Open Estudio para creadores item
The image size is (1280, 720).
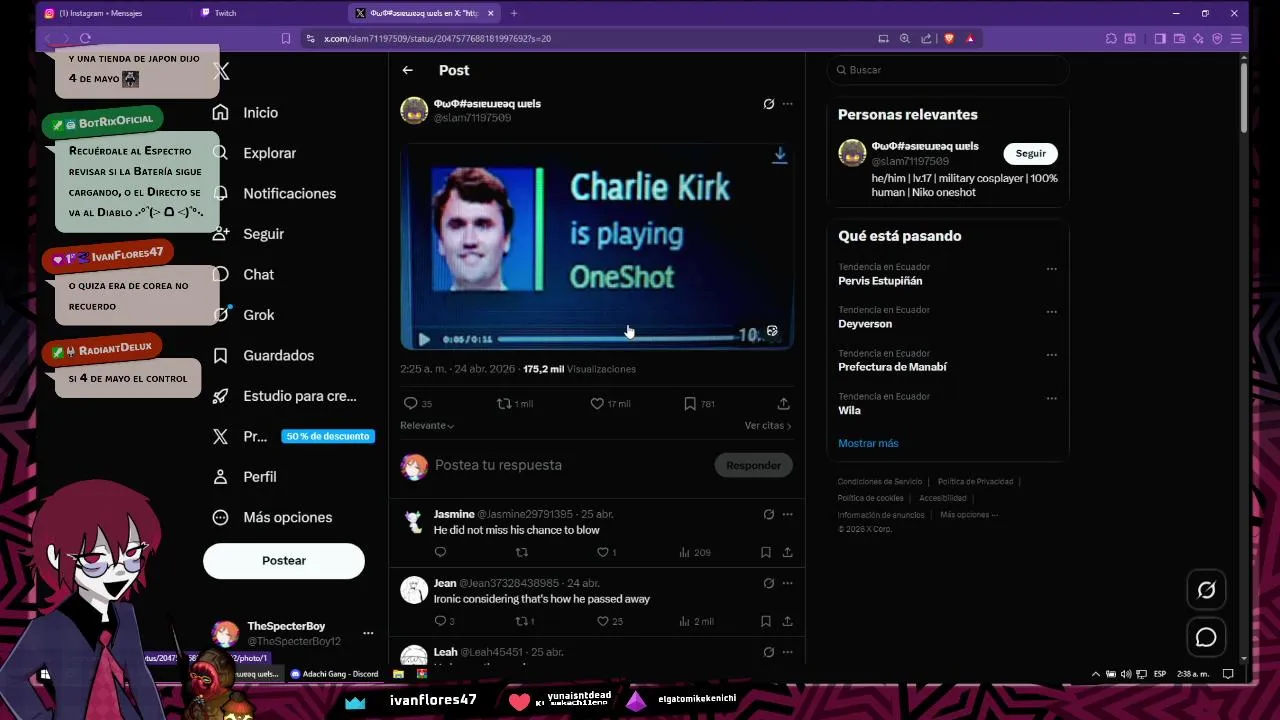click(x=298, y=396)
